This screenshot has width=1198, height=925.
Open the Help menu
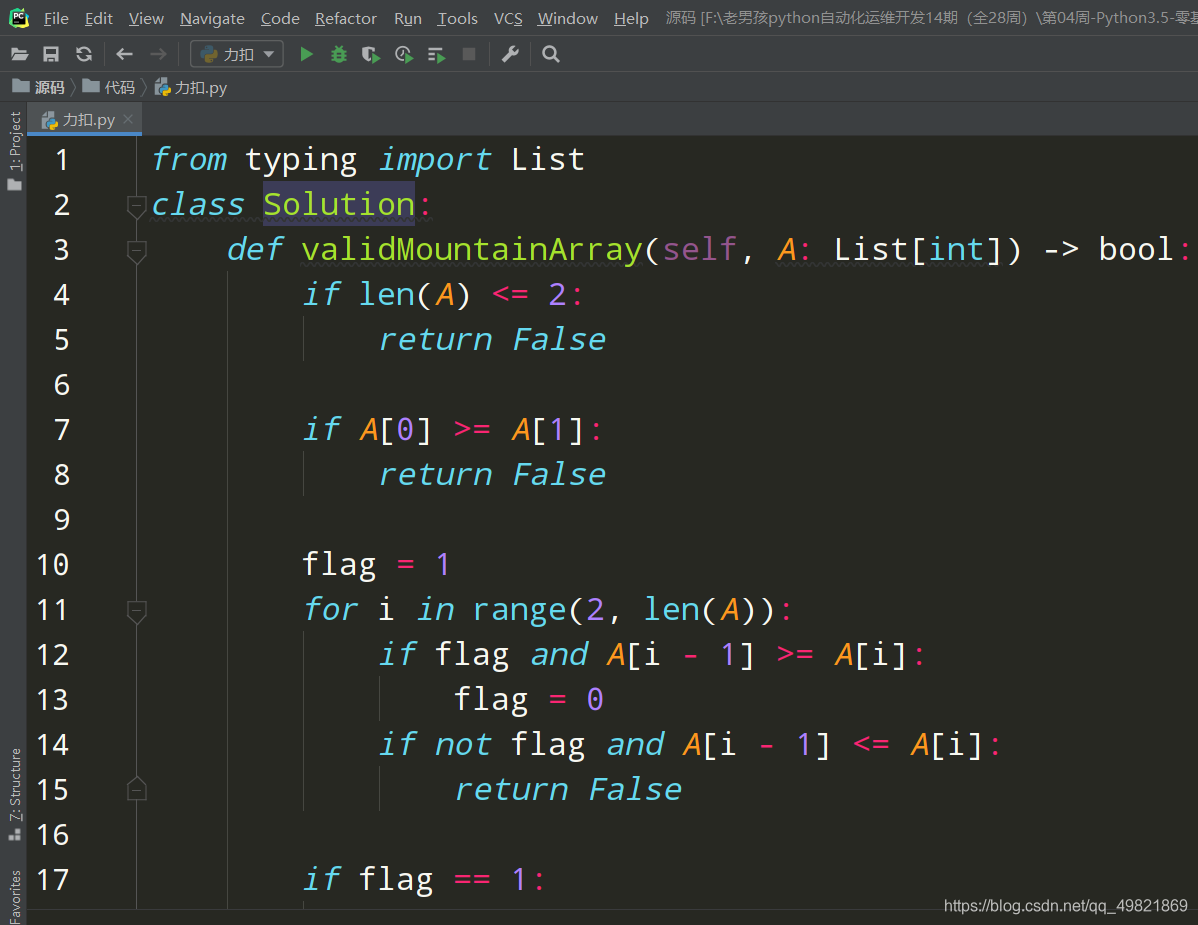(x=630, y=18)
